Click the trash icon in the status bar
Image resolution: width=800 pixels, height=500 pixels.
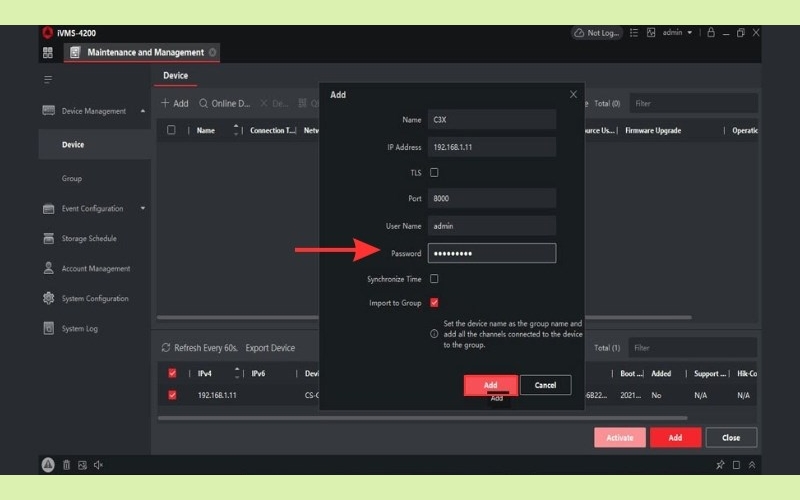coord(66,465)
